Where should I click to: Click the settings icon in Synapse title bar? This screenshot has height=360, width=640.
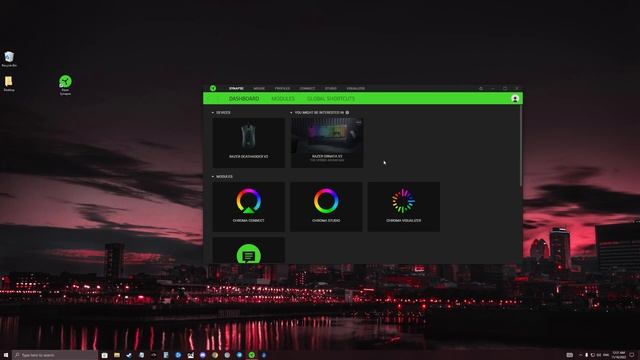[481, 88]
